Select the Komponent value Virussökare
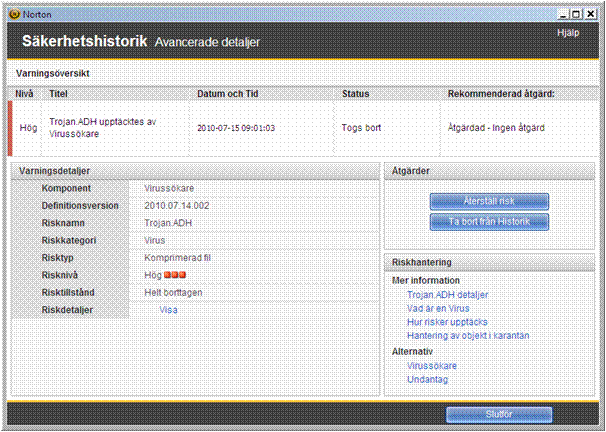This screenshot has height=432, width=606. coord(169,188)
